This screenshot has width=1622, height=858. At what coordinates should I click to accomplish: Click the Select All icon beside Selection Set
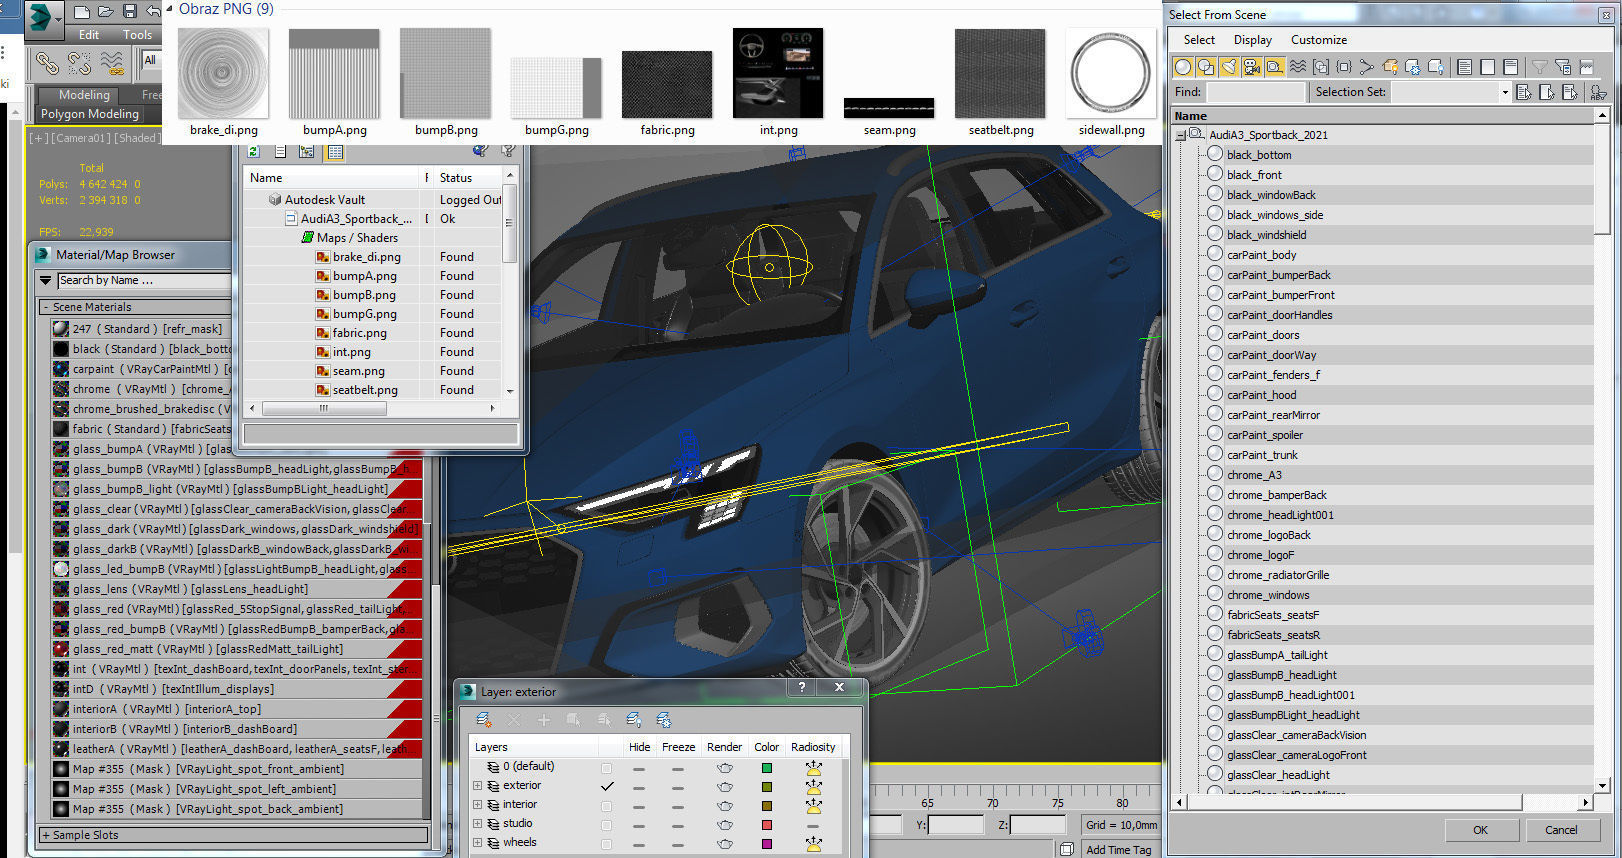(x=1524, y=92)
